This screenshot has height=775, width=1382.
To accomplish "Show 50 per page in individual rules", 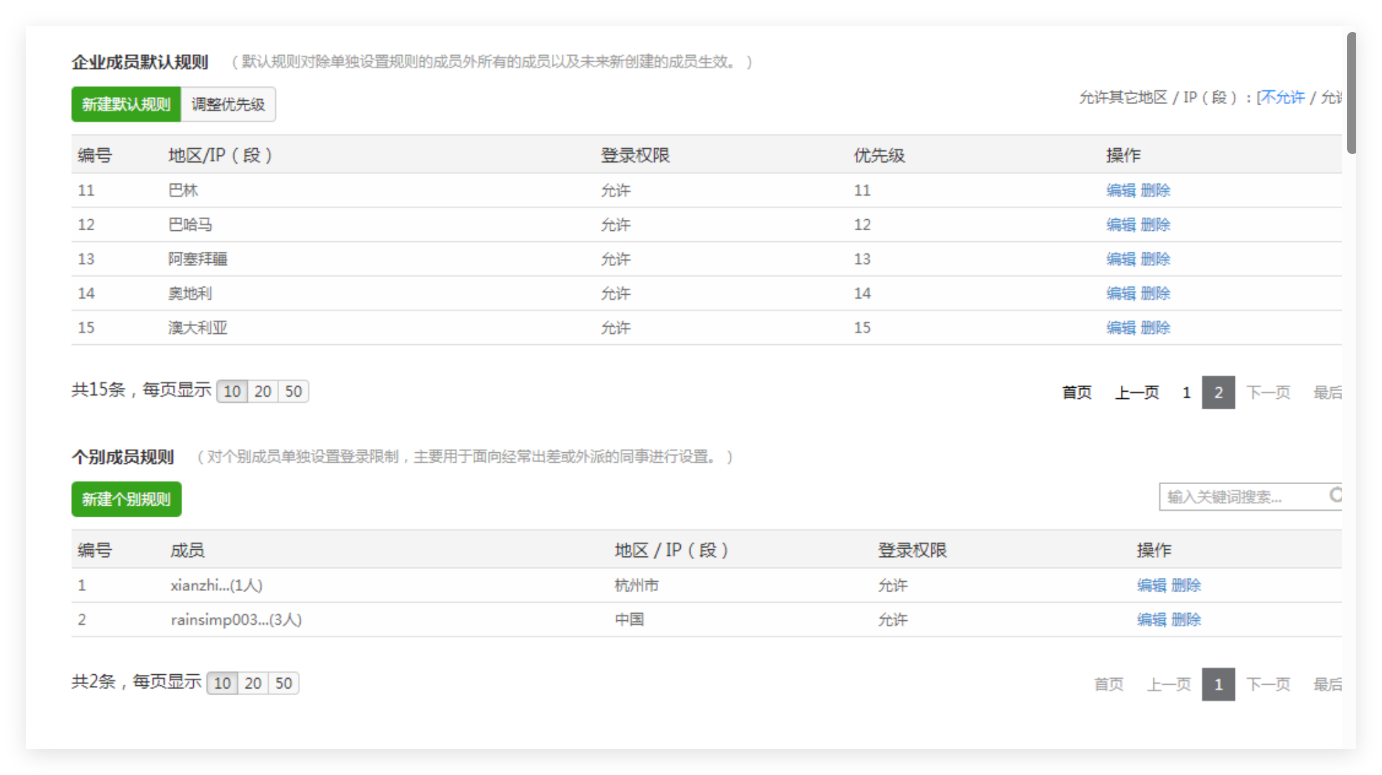I will (284, 683).
